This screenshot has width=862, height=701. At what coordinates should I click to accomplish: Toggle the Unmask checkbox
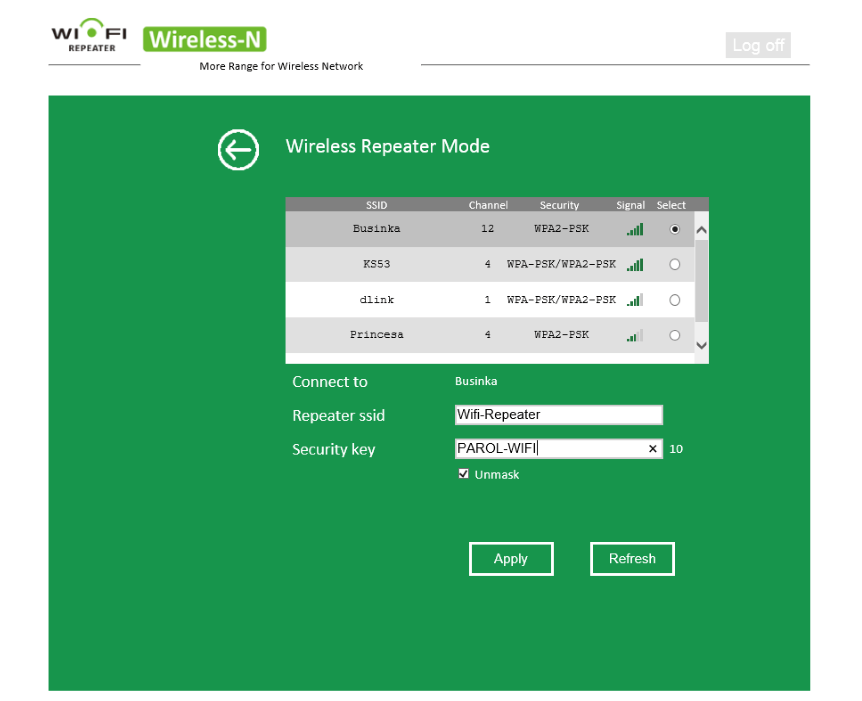464,474
